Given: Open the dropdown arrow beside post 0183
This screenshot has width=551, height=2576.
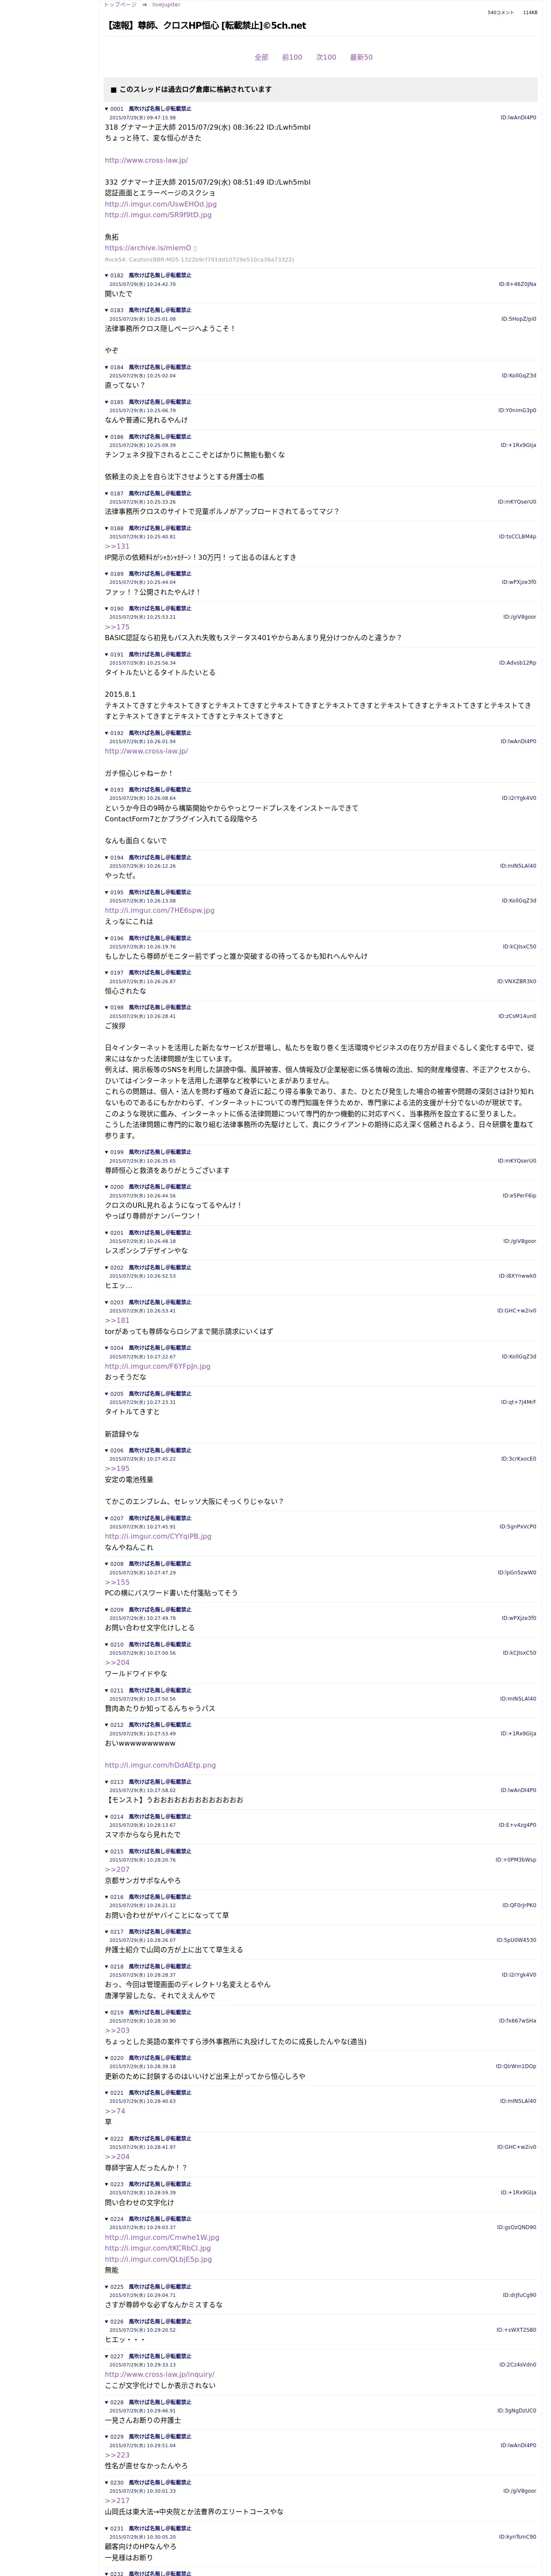Looking at the screenshot, I should click(107, 310).
